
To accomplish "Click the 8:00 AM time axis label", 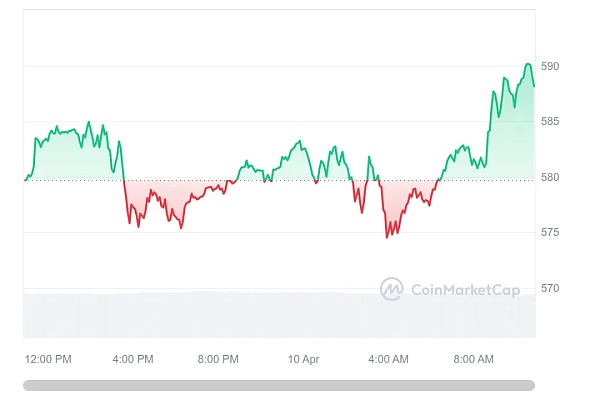I will click(473, 359).
